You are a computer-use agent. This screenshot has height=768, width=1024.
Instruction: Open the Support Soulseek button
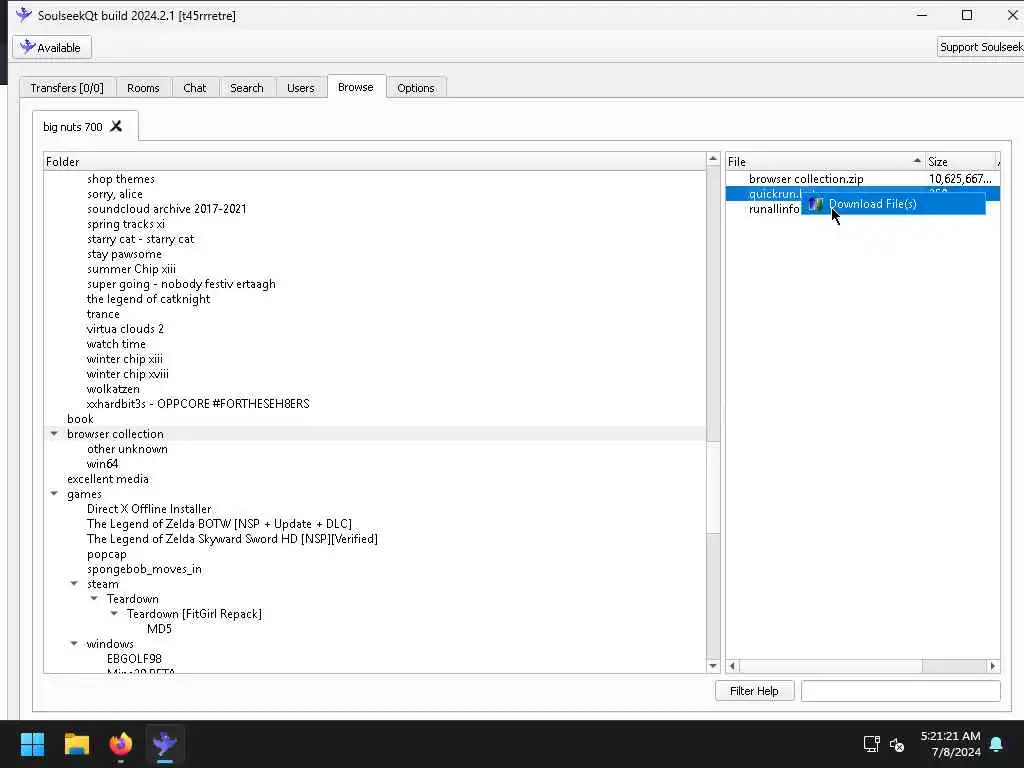(980, 47)
